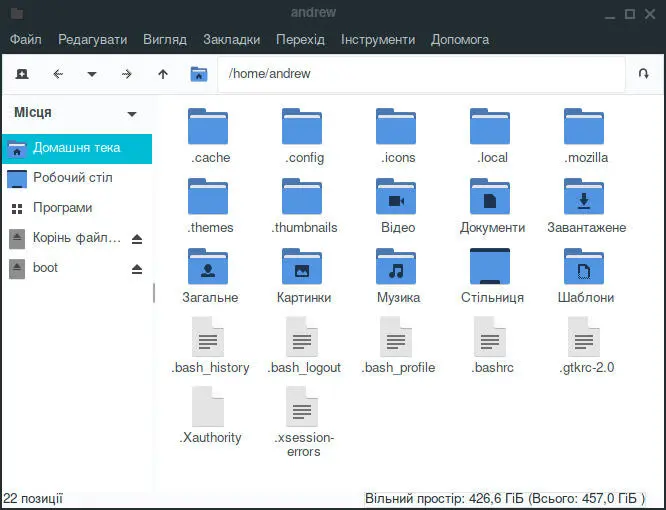
Task: Select the Картинки pictures folder icon
Action: [302, 267]
